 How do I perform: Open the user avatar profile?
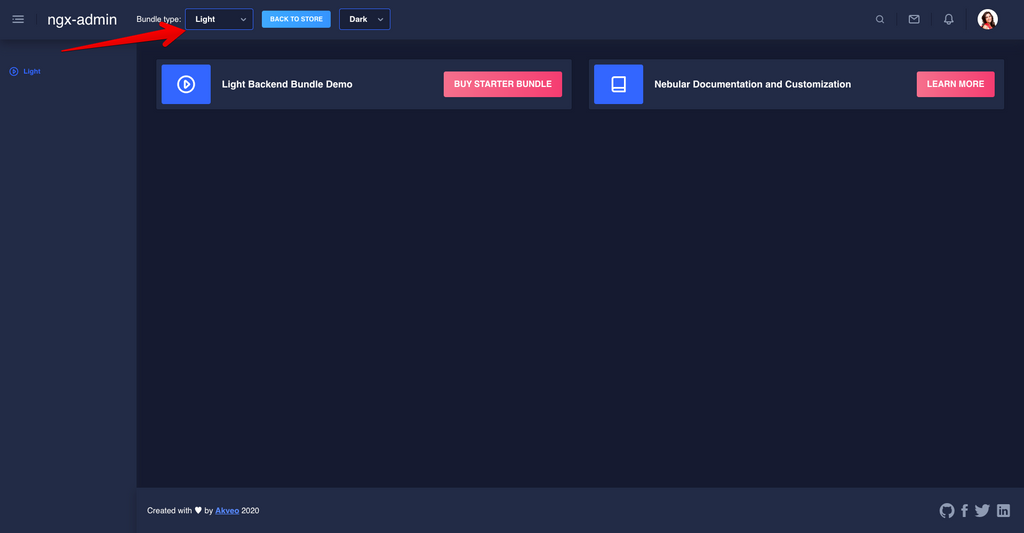[x=987, y=19]
